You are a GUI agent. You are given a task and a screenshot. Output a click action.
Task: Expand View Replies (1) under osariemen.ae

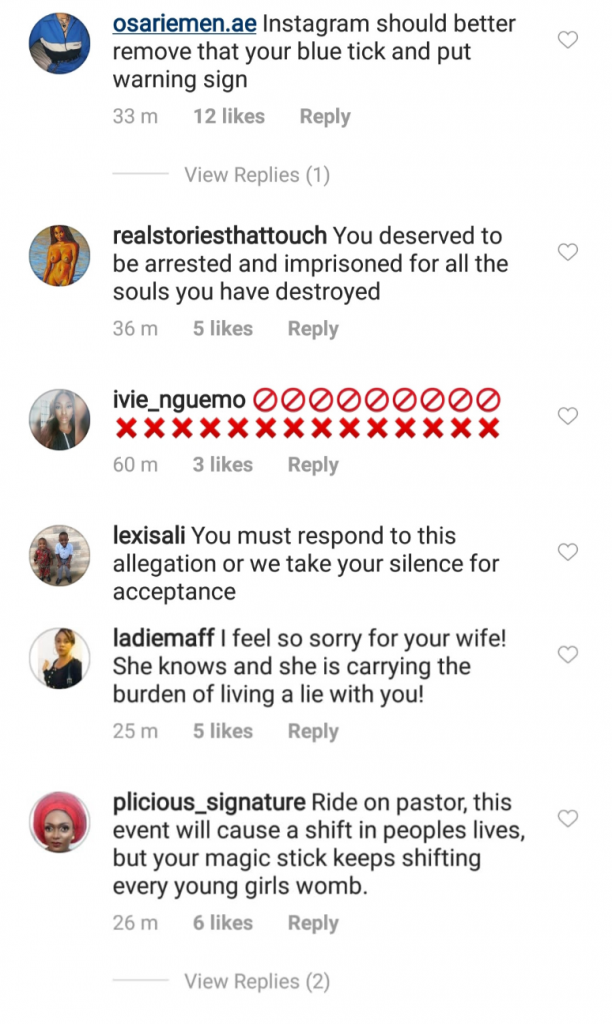[256, 175]
